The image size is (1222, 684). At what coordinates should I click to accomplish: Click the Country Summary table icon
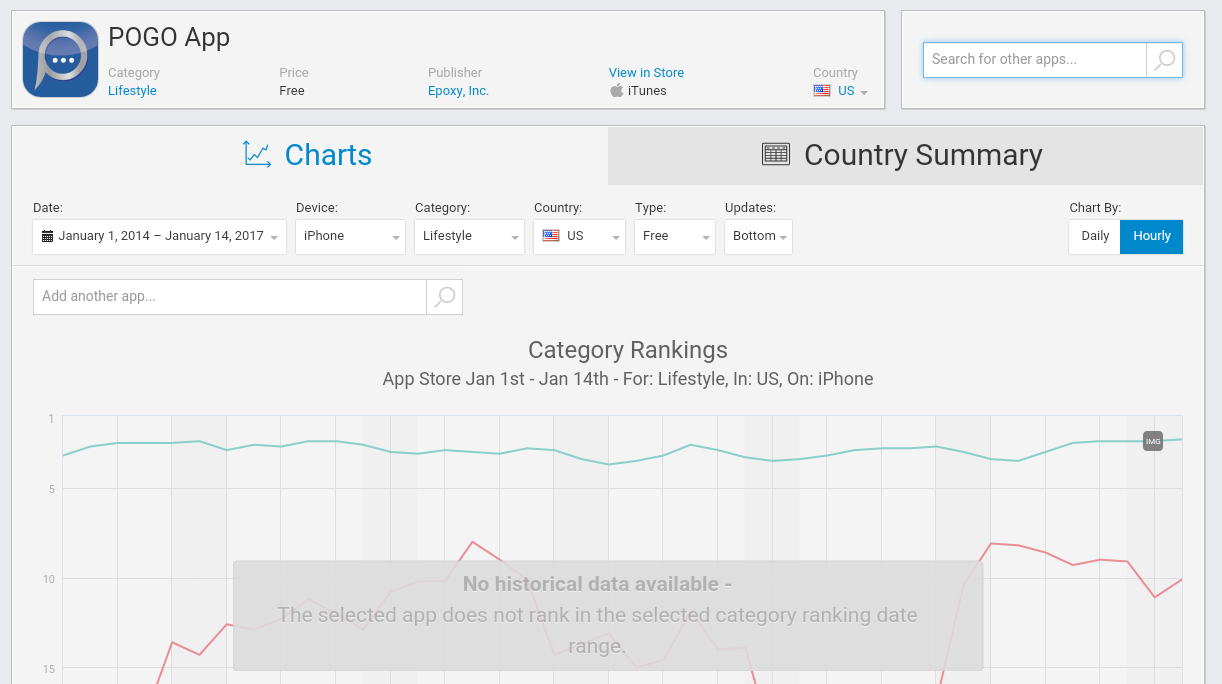click(776, 154)
